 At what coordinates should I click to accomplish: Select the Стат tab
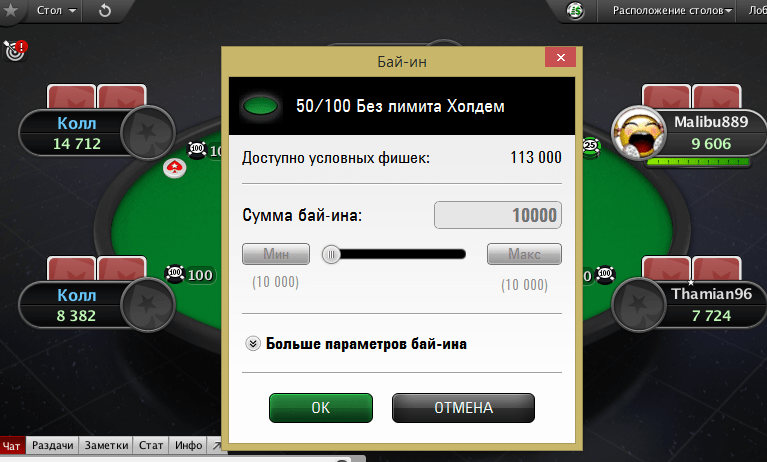(151, 445)
